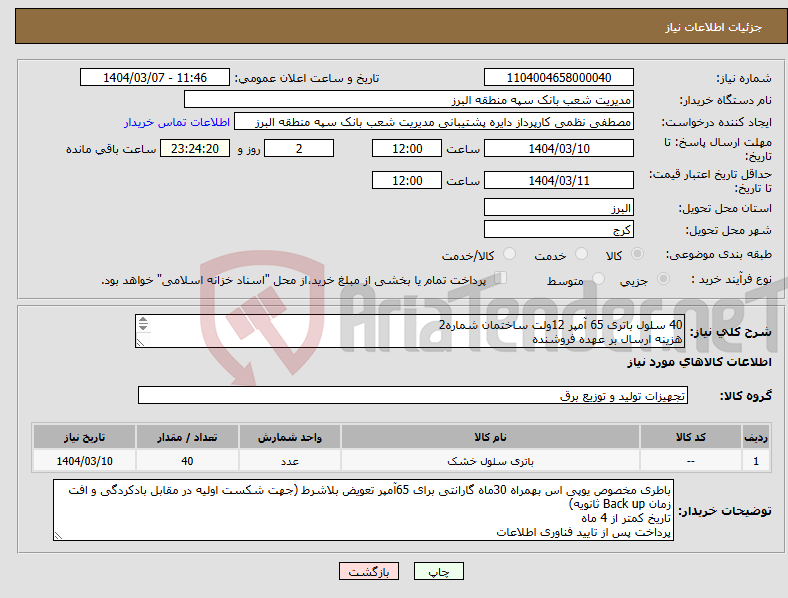The image size is (788, 598).
Task: Click the row number cell 1
Action: tap(756, 461)
